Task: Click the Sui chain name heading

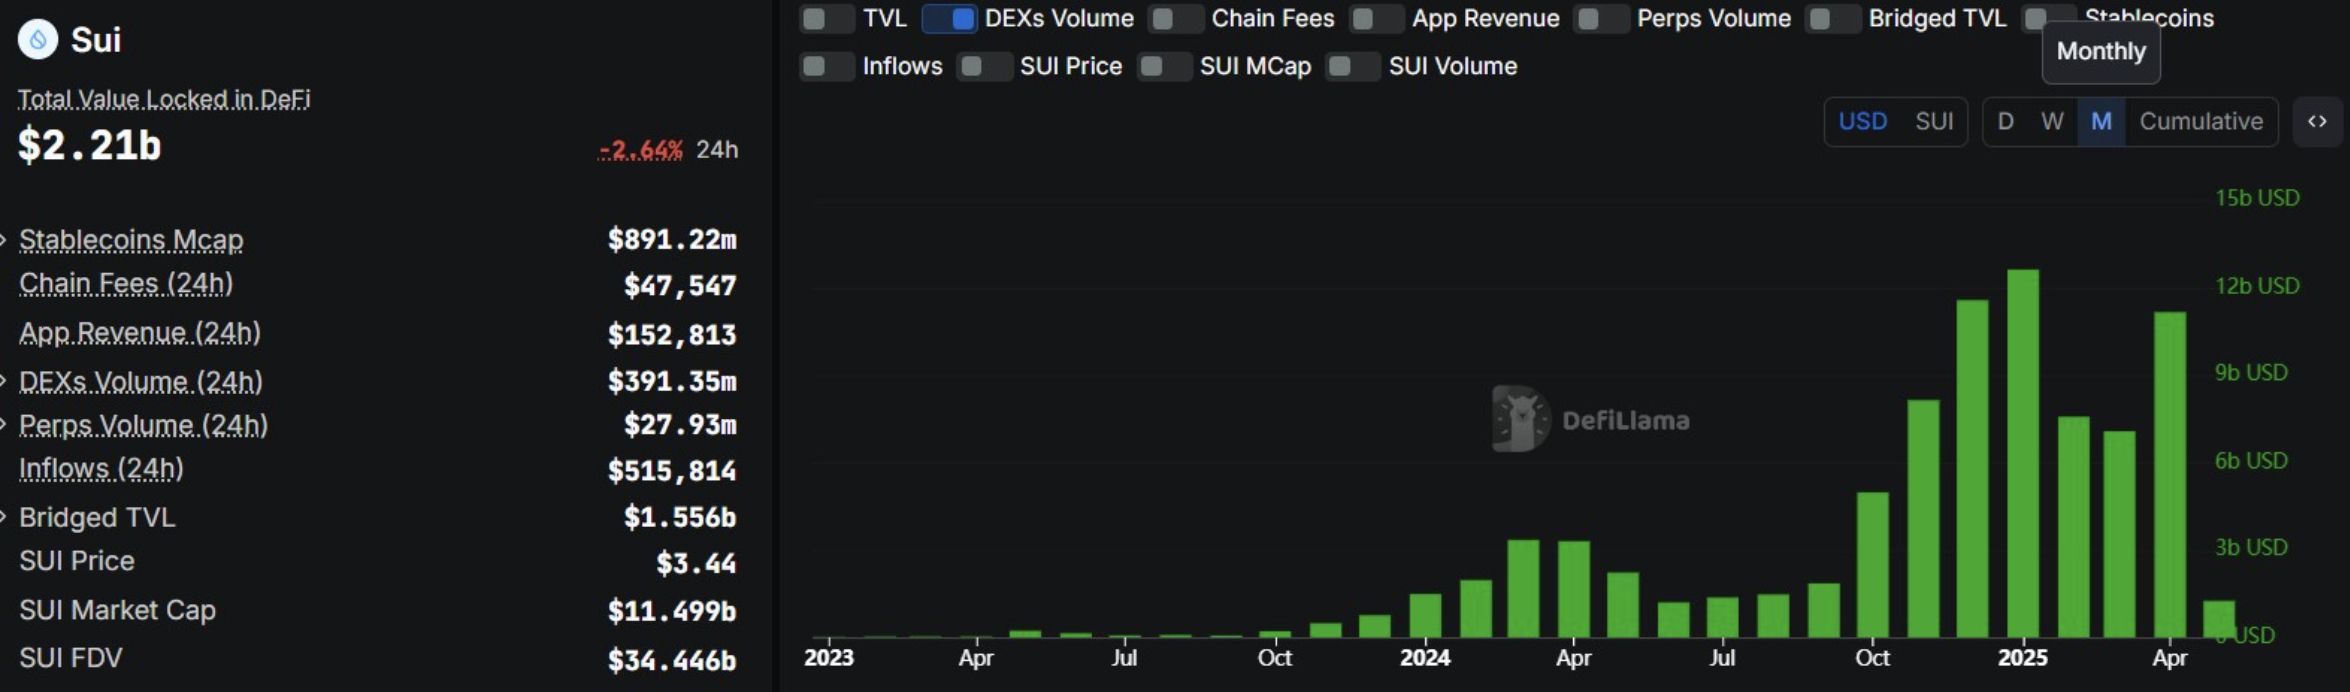Action: click(x=96, y=40)
